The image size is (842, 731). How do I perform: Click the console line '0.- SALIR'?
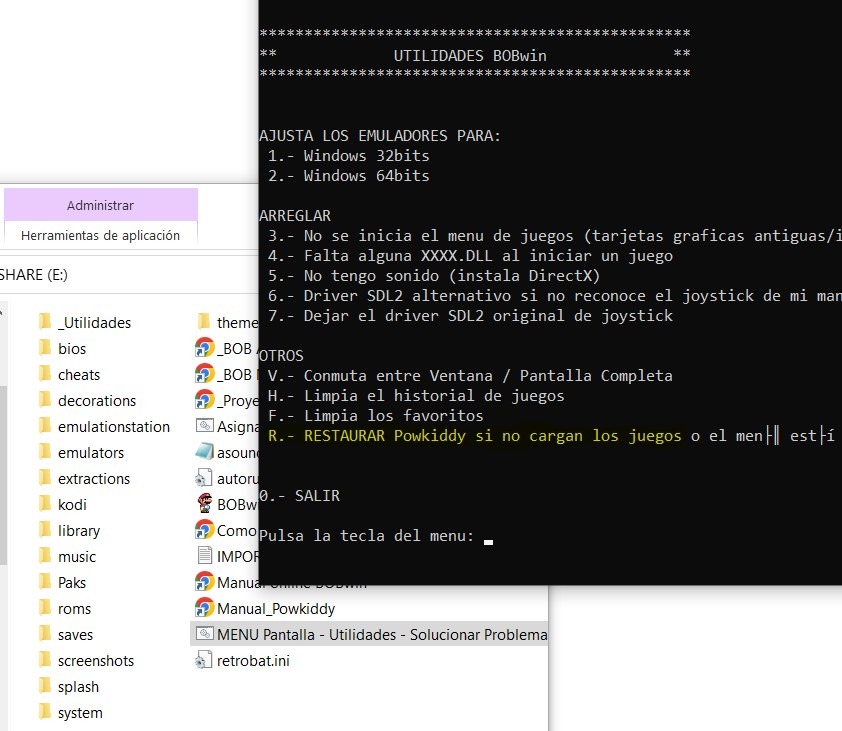click(x=299, y=495)
